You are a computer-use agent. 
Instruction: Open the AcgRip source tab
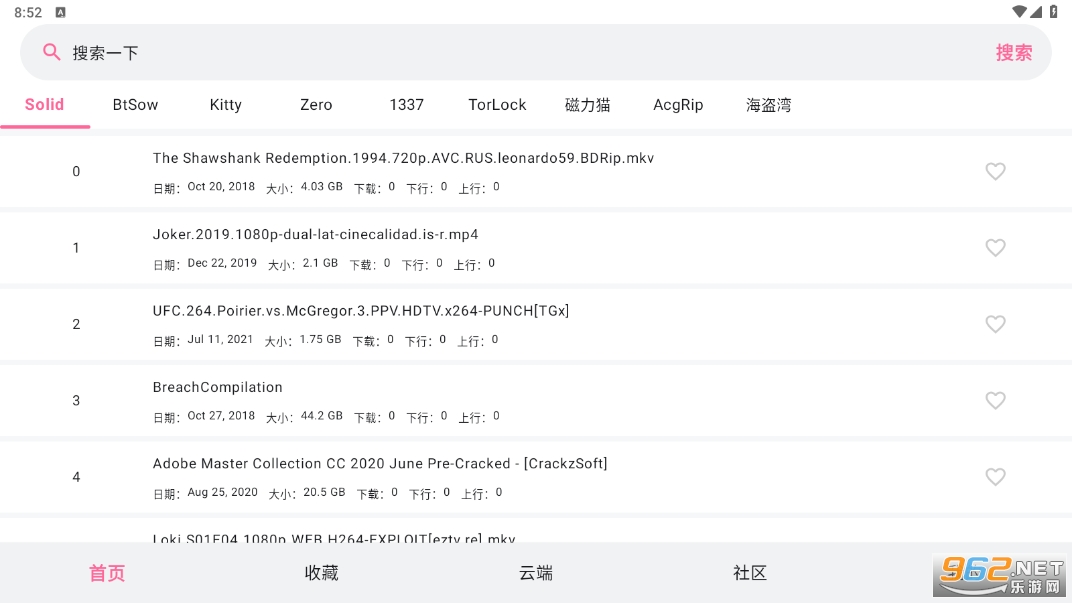click(678, 105)
